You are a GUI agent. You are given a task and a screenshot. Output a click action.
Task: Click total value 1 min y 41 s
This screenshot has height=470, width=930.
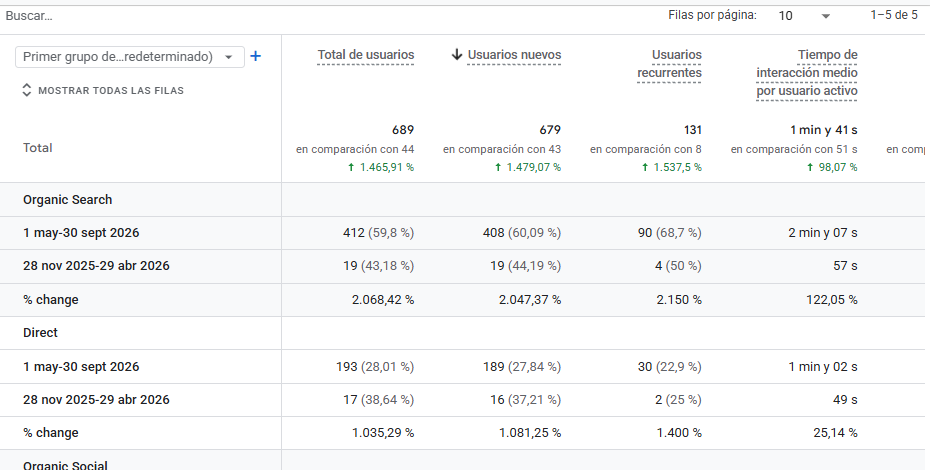pos(824,130)
